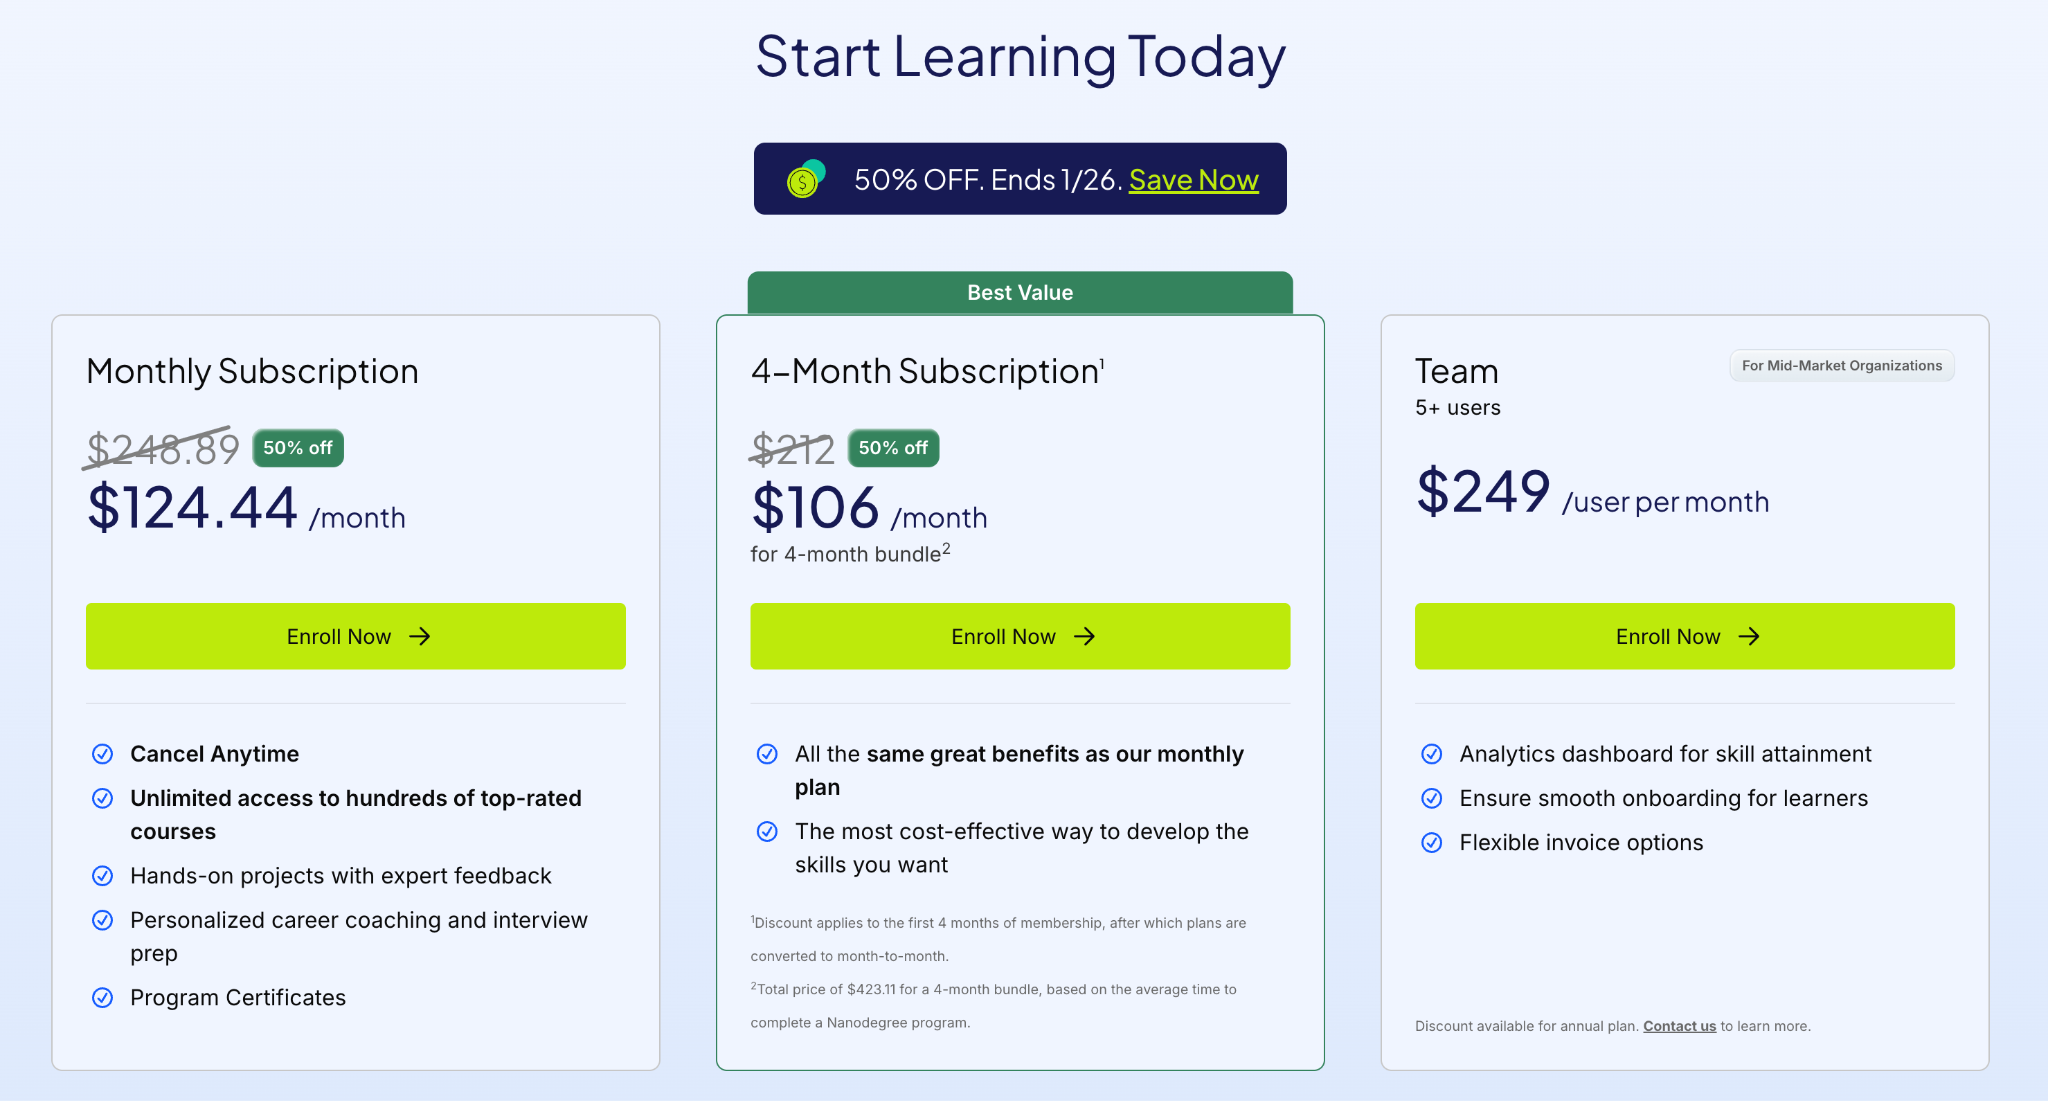Click the checkmark beside most cost-effective benefit

point(767,831)
